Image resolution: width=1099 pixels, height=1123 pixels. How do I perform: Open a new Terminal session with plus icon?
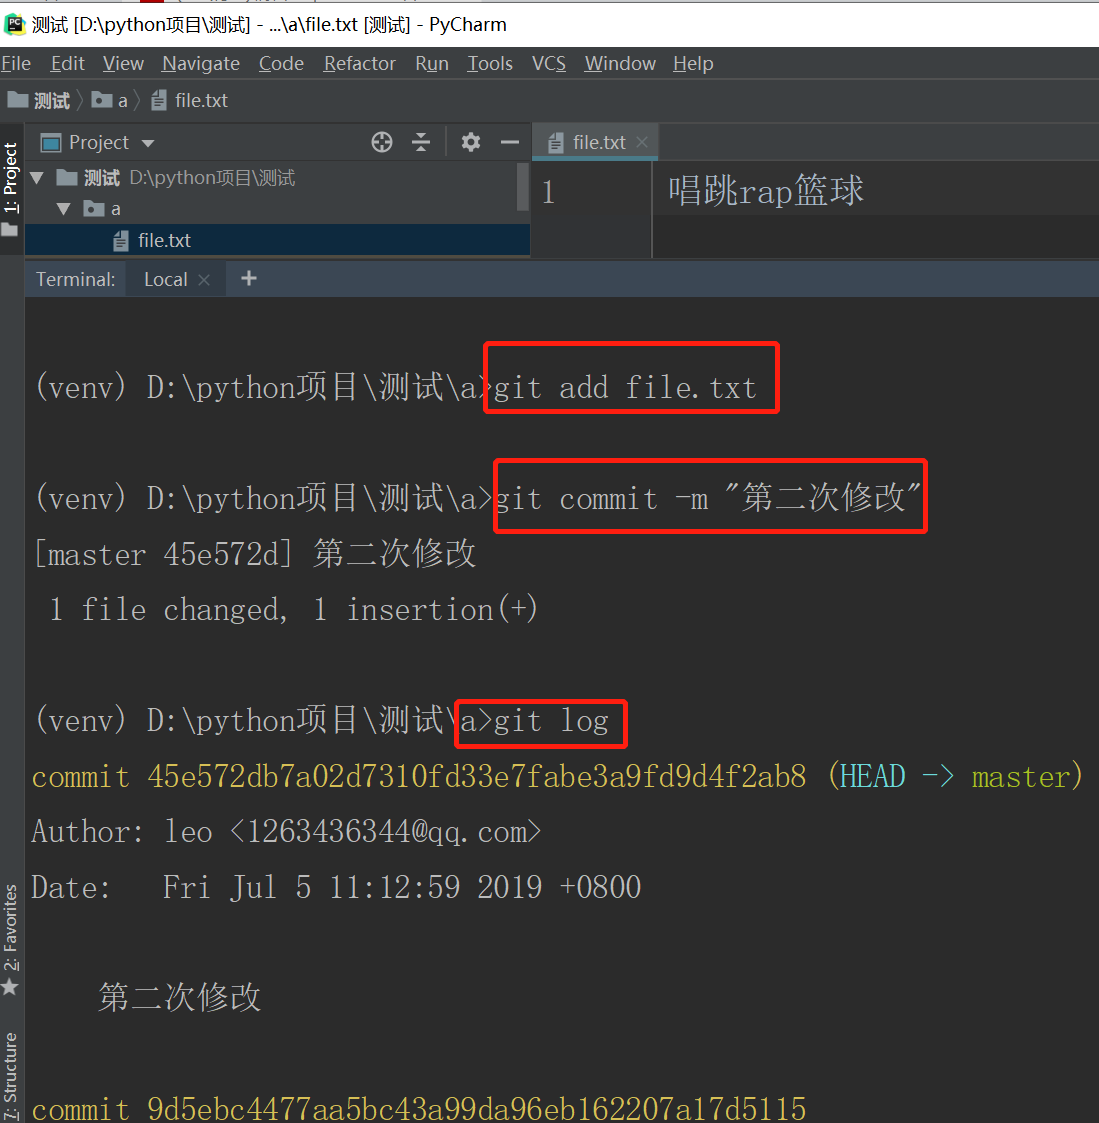coord(248,279)
